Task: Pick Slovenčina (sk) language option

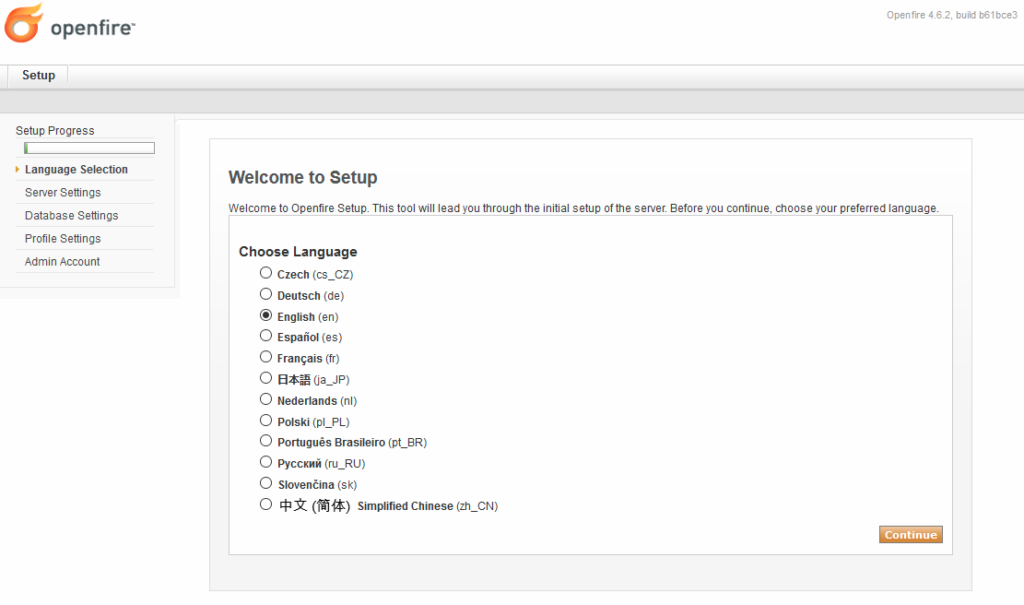Action: pyautogui.click(x=266, y=483)
